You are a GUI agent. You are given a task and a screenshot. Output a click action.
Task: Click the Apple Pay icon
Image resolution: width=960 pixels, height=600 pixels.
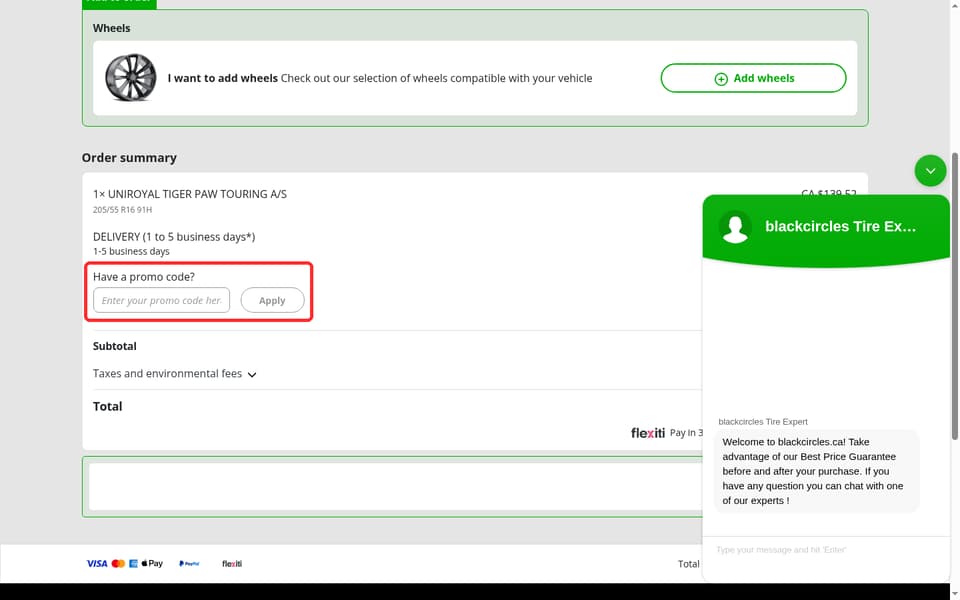pyautogui.click(x=152, y=563)
